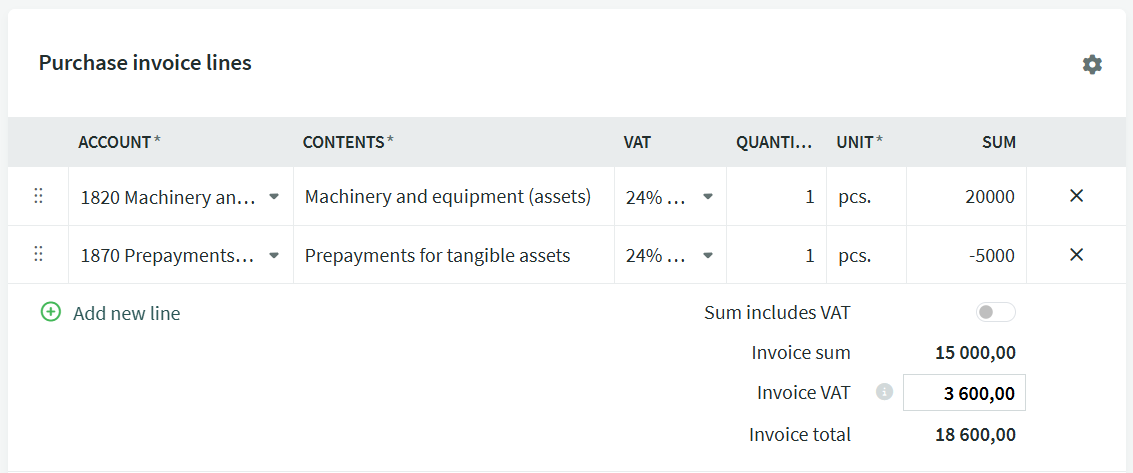Open VAT dropdown in second line
This screenshot has height=473, width=1133.
click(x=708, y=256)
